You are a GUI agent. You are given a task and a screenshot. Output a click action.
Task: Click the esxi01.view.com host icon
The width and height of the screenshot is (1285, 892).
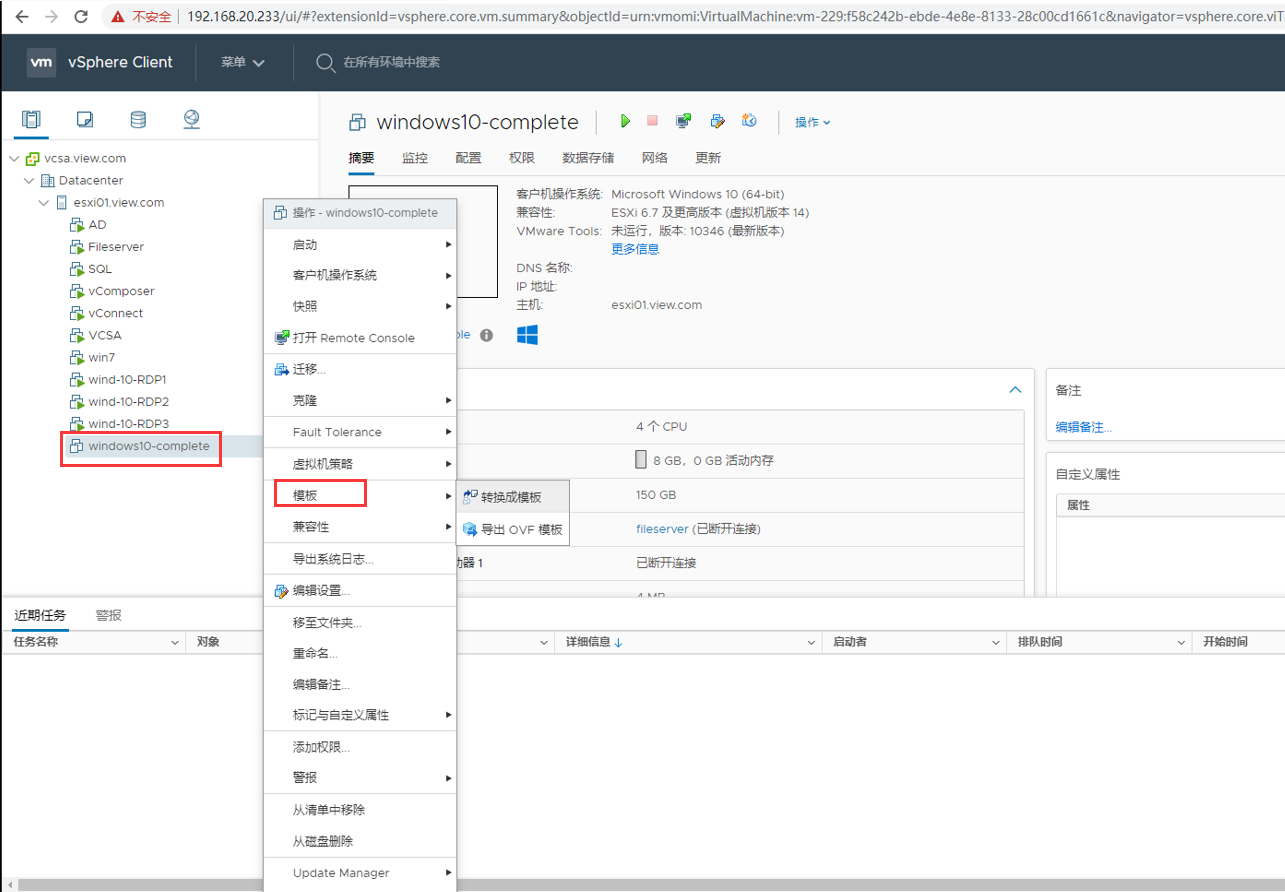tap(62, 203)
